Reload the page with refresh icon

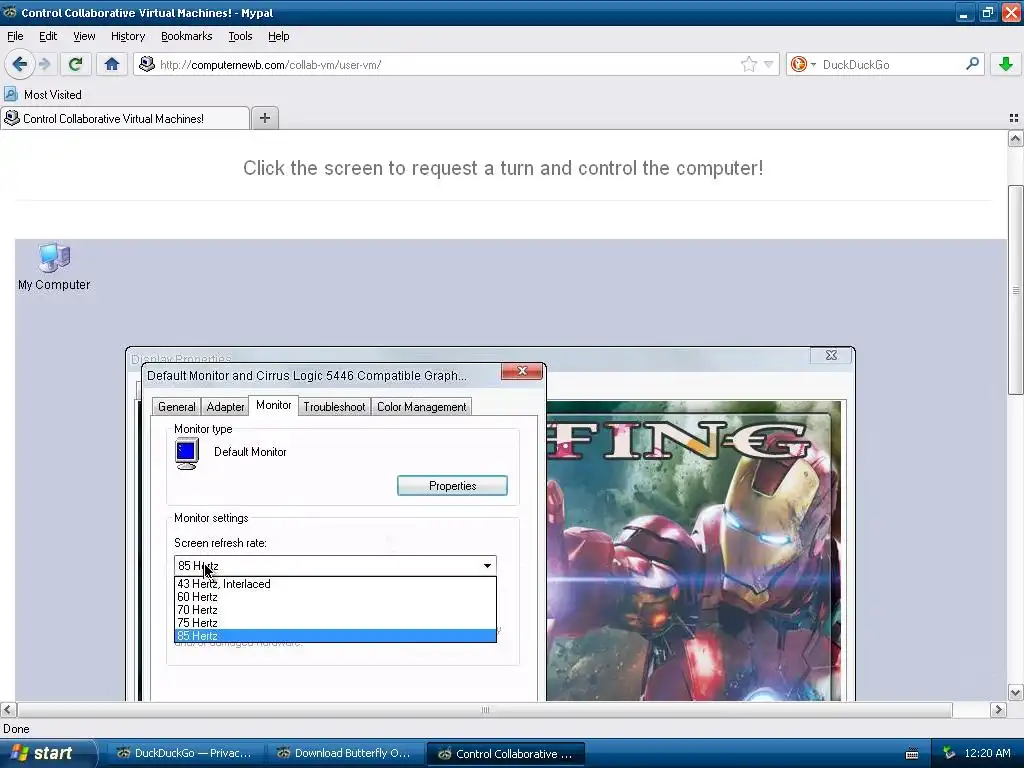tap(75, 64)
